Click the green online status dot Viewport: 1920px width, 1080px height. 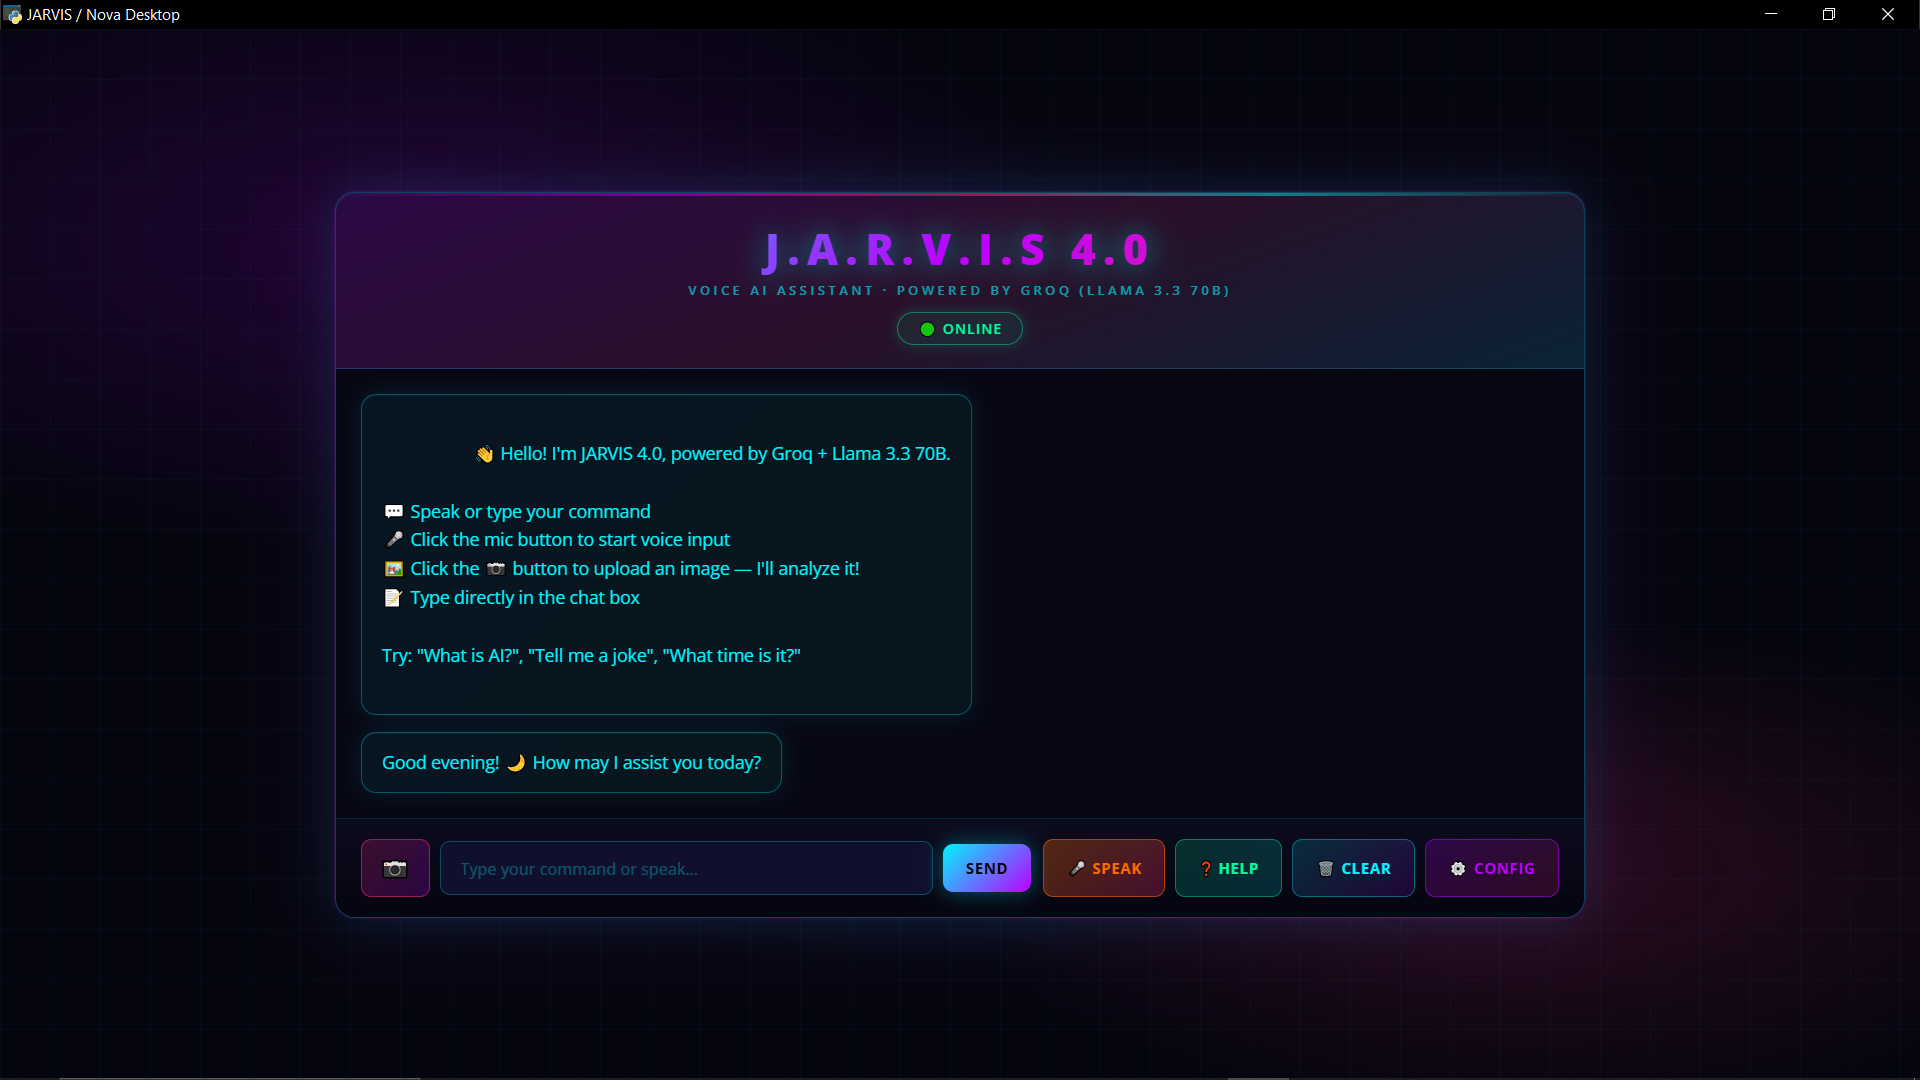point(927,329)
